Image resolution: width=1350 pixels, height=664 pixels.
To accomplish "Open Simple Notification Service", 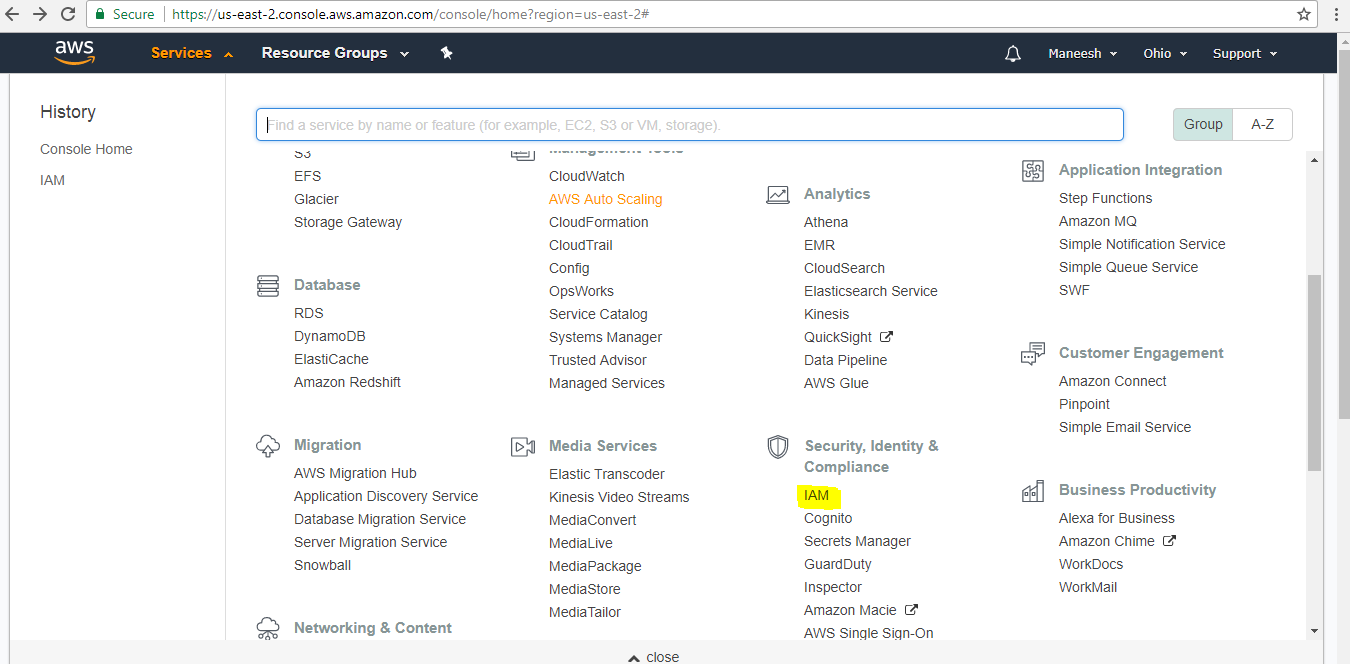I will [x=1142, y=244].
